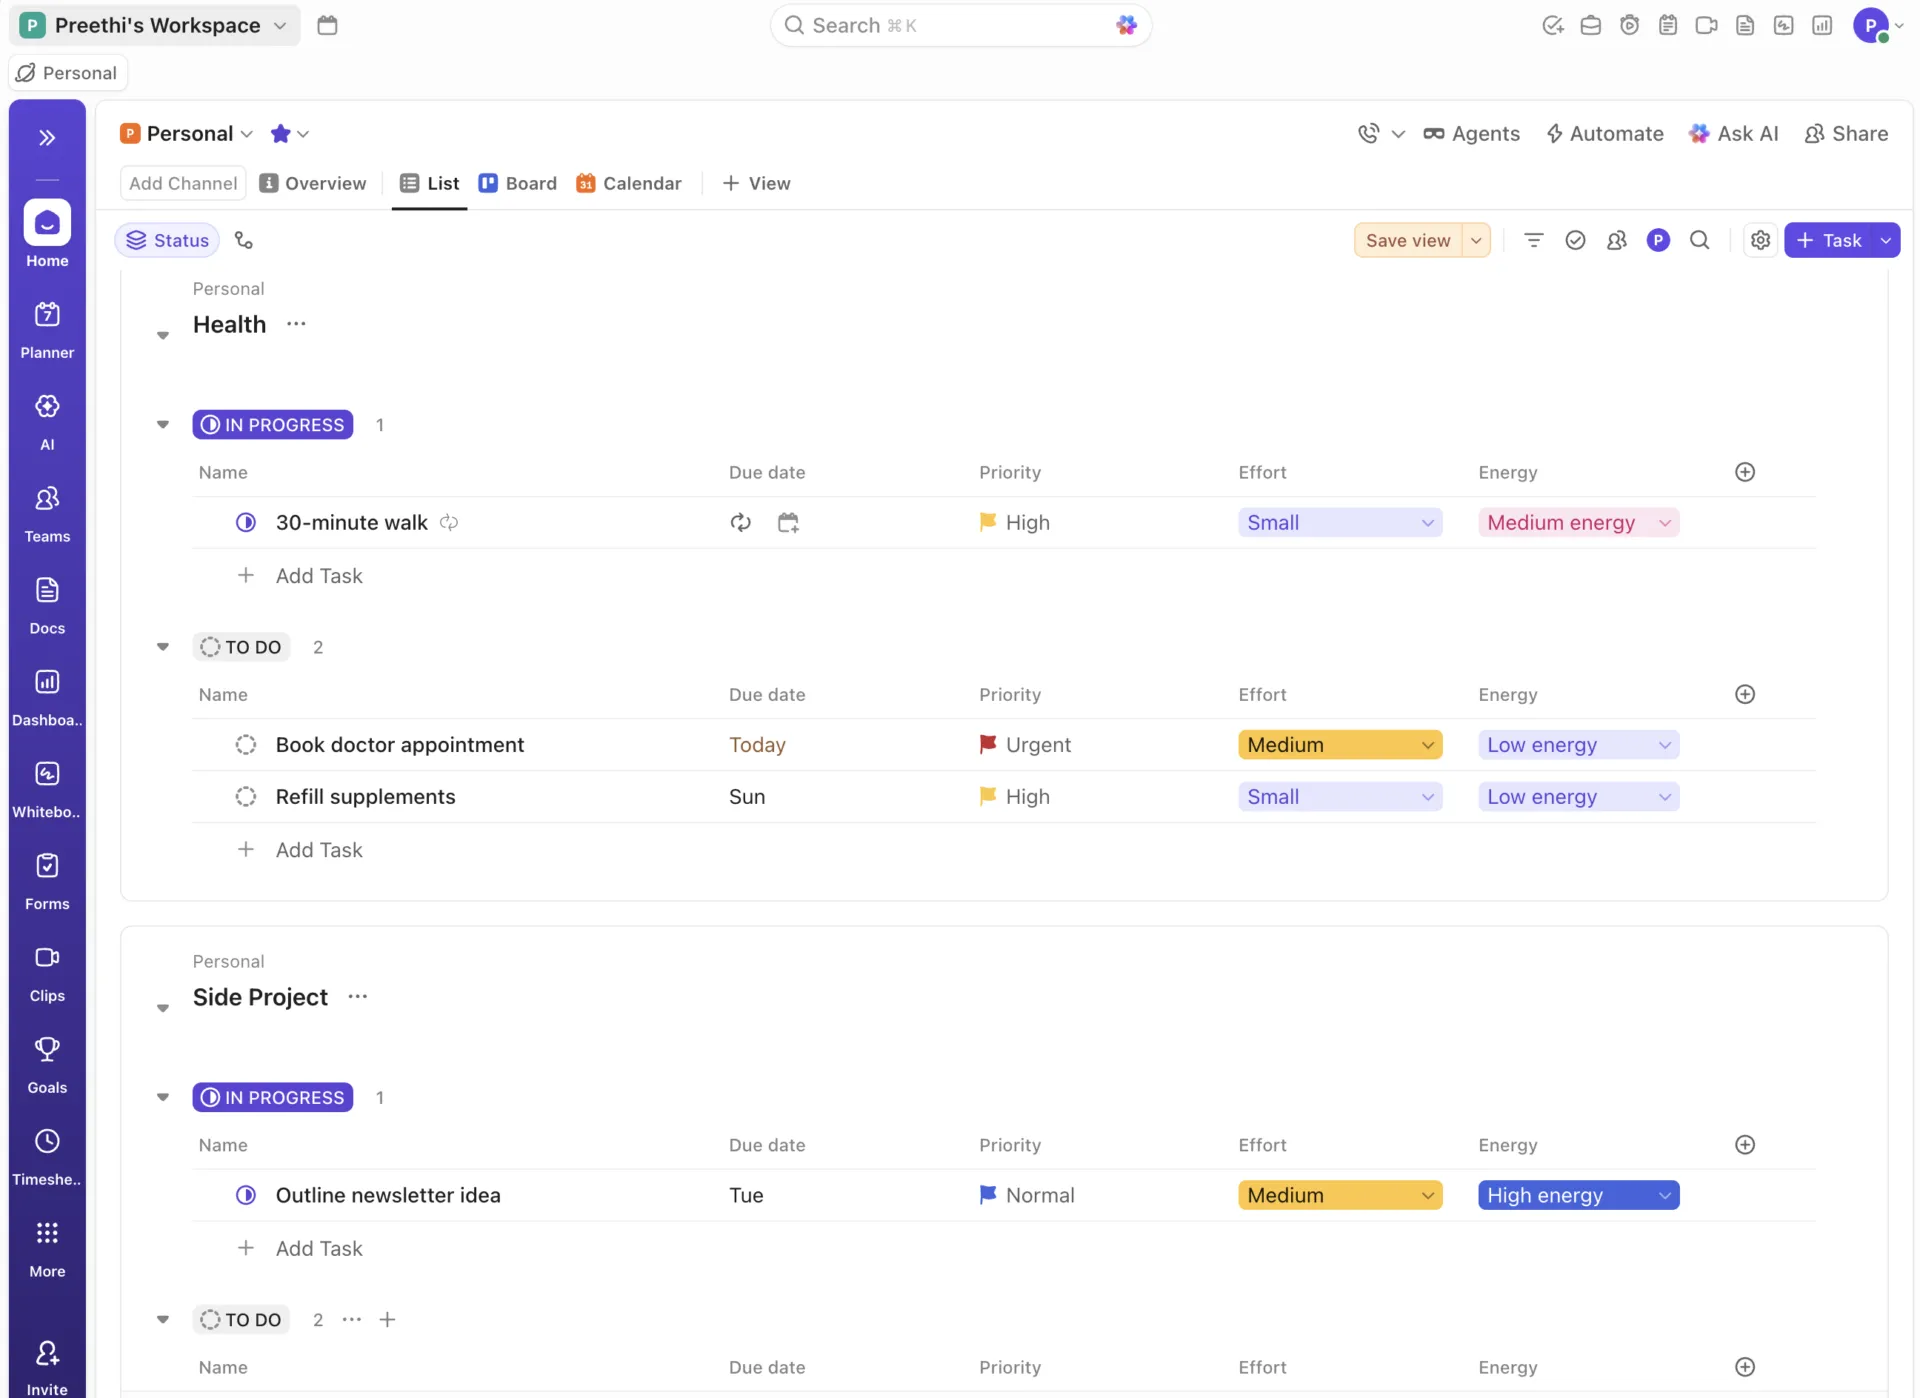Image resolution: width=1920 pixels, height=1398 pixels.
Task: Toggle status circle of Outline newsletter idea
Action: pyautogui.click(x=245, y=1195)
